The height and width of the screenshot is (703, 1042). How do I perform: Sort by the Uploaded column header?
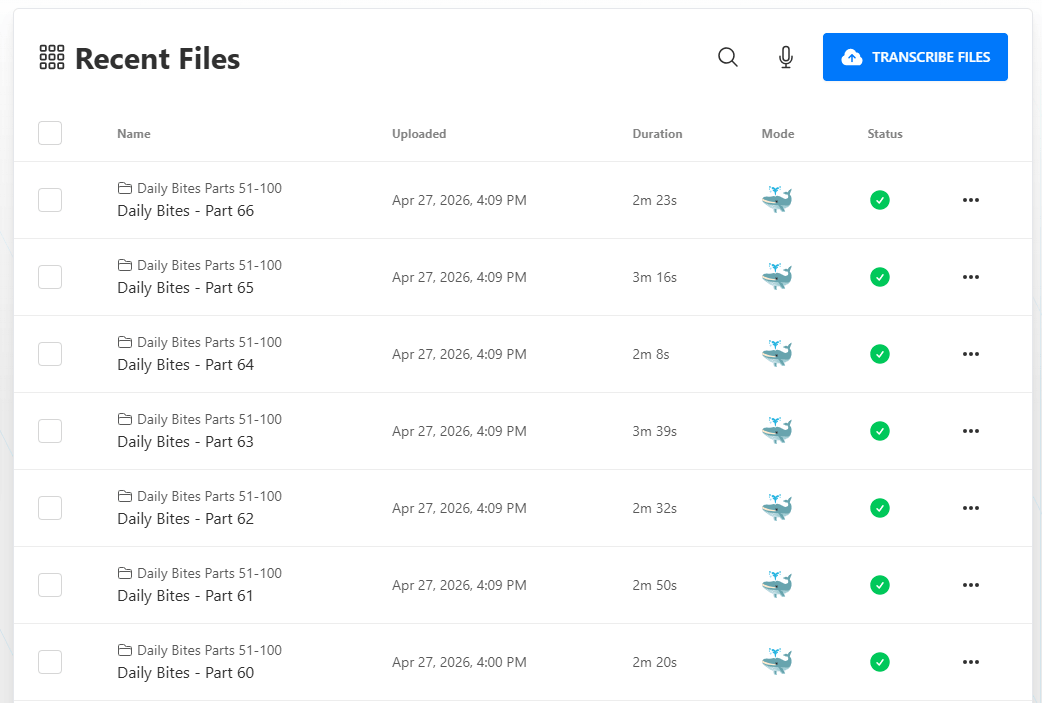coord(419,134)
